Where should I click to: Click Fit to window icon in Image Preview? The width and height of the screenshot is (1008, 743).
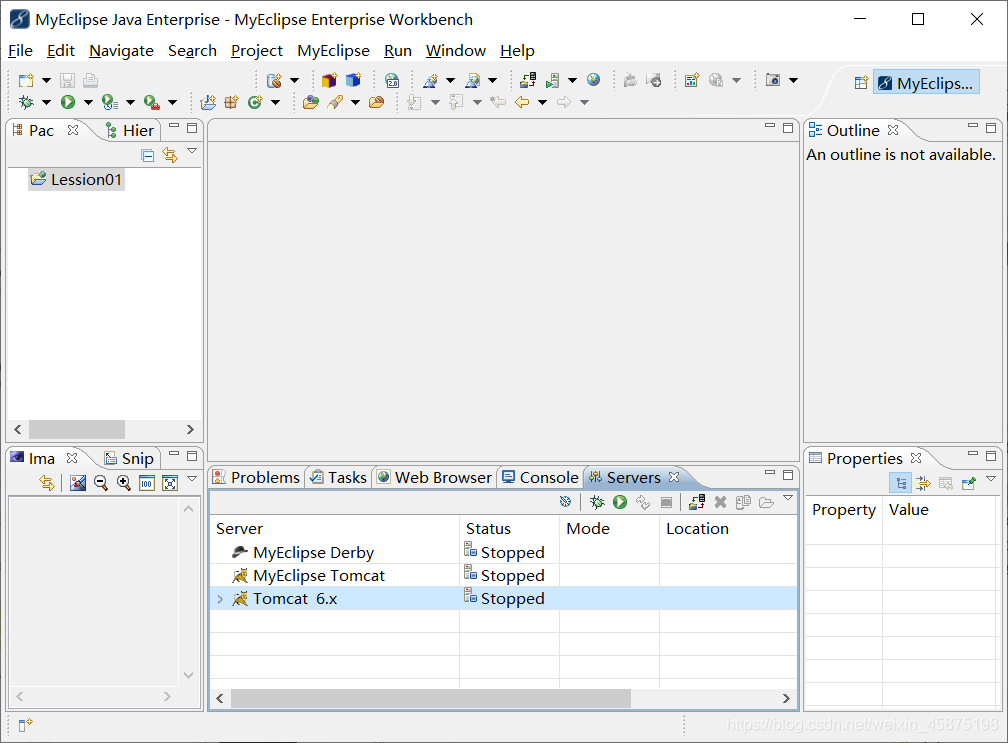(x=170, y=483)
